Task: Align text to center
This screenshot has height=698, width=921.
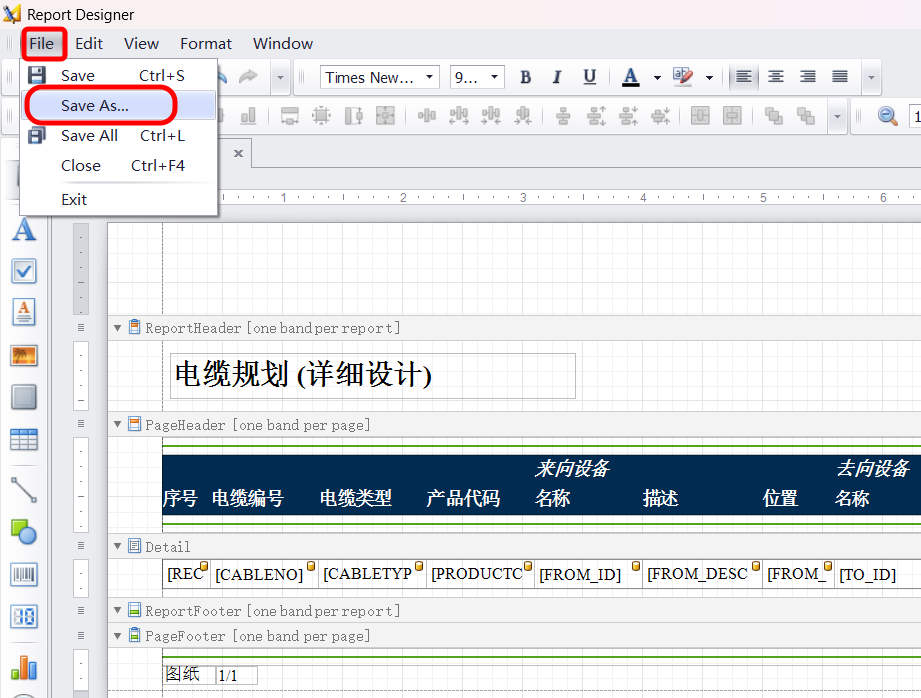Action: tap(776, 77)
